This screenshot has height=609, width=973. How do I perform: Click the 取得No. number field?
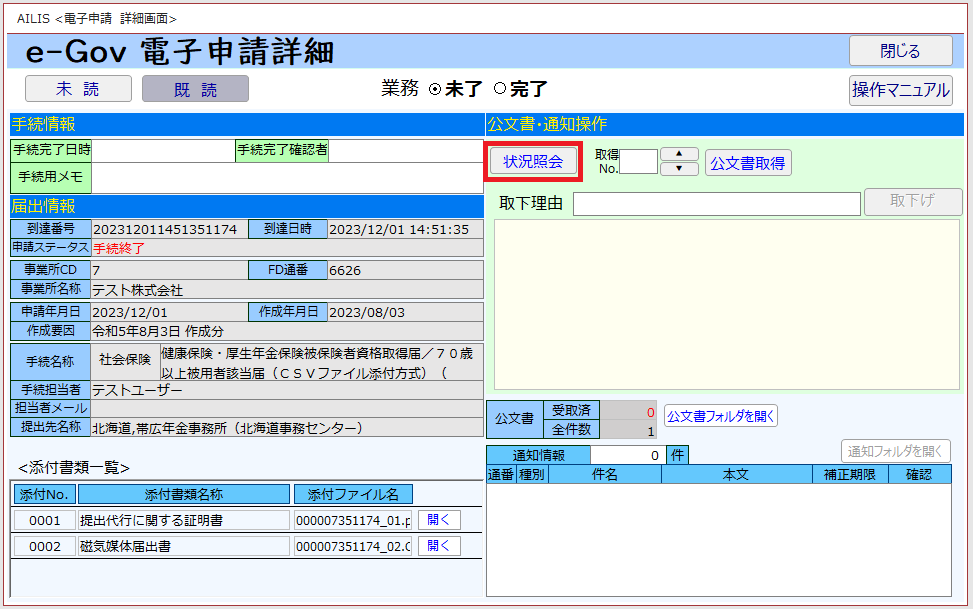click(639, 162)
